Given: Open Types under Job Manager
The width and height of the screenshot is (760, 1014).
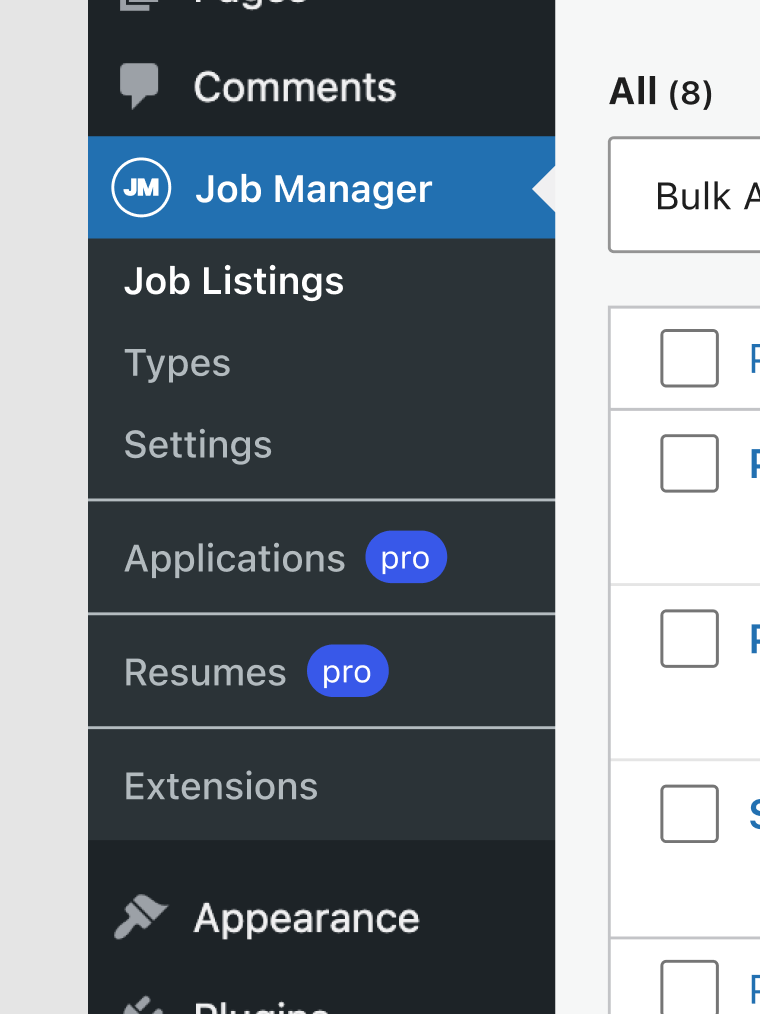Looking at the screenshot, I should coord(177,363).
